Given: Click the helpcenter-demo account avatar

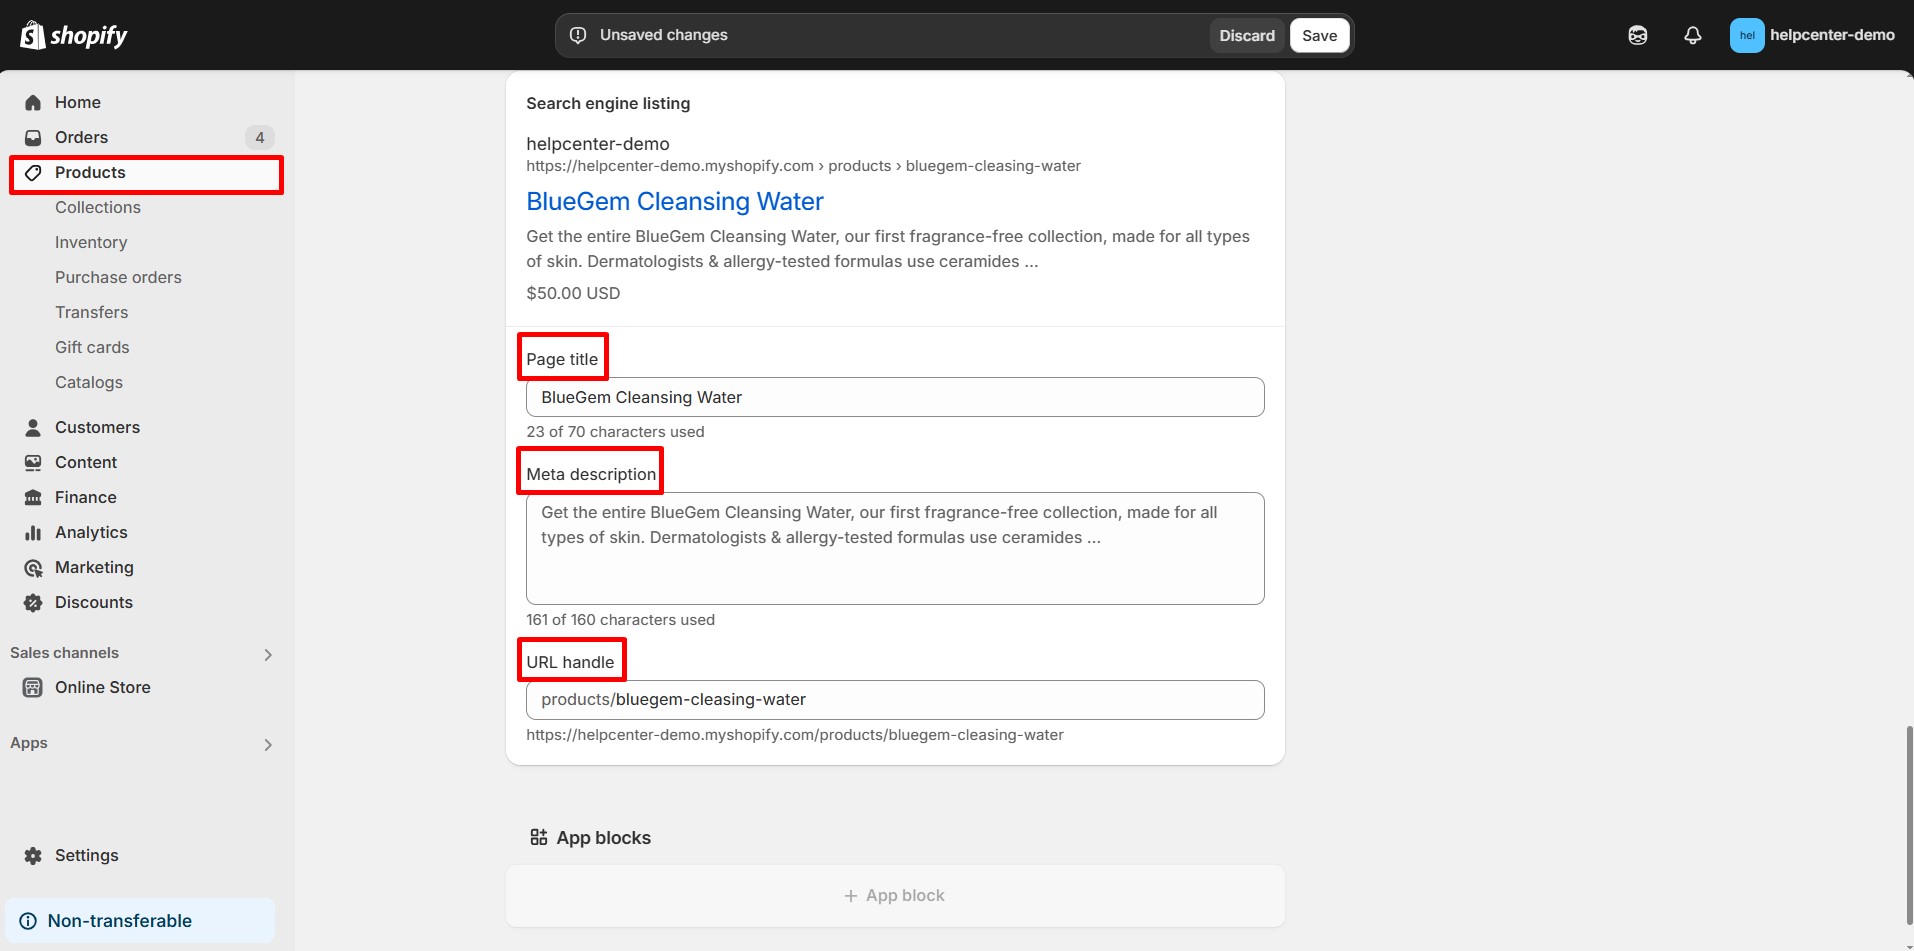Looking at the screenshot, I should click(1746, 36).
